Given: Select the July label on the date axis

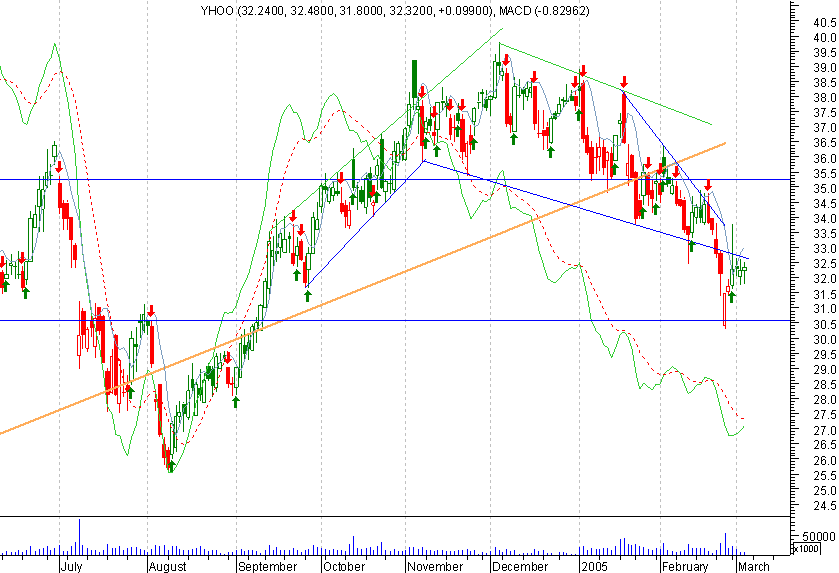Looking at the screenshot, I should (x=72, y=566).
